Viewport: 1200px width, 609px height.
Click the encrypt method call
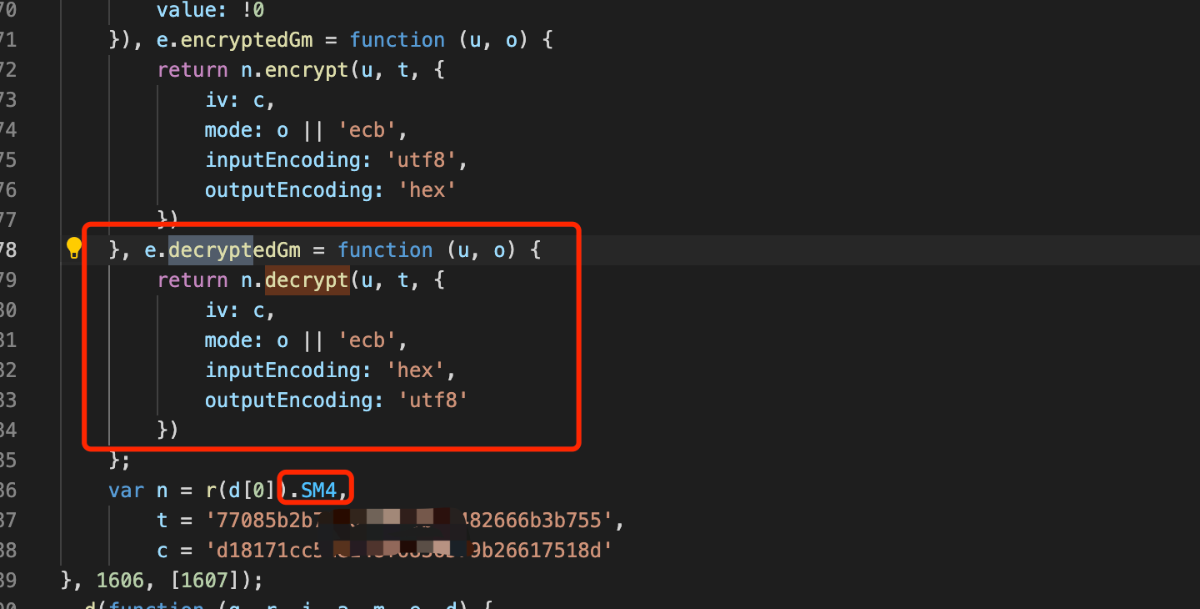point(307,70)
